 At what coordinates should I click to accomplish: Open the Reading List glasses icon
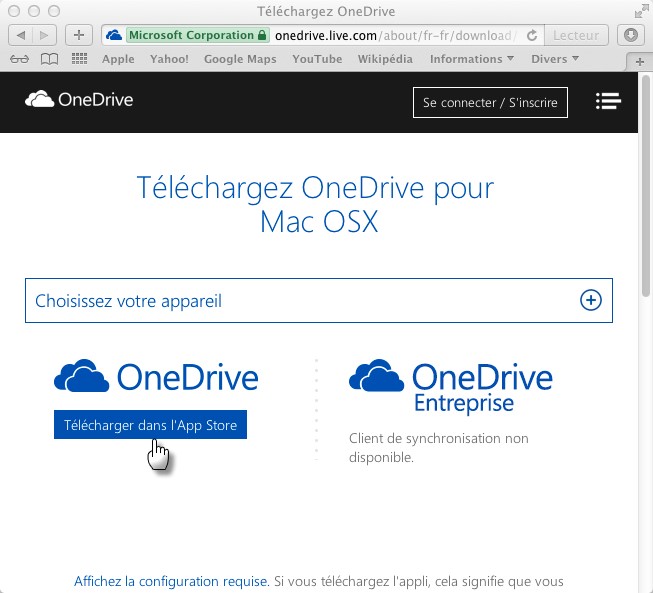pos(19,59)
